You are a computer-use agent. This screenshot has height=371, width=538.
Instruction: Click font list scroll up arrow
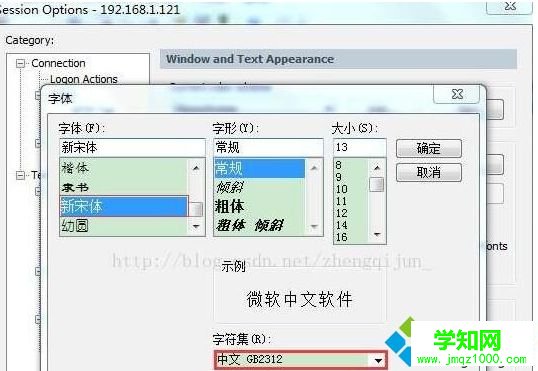point(196,168)
